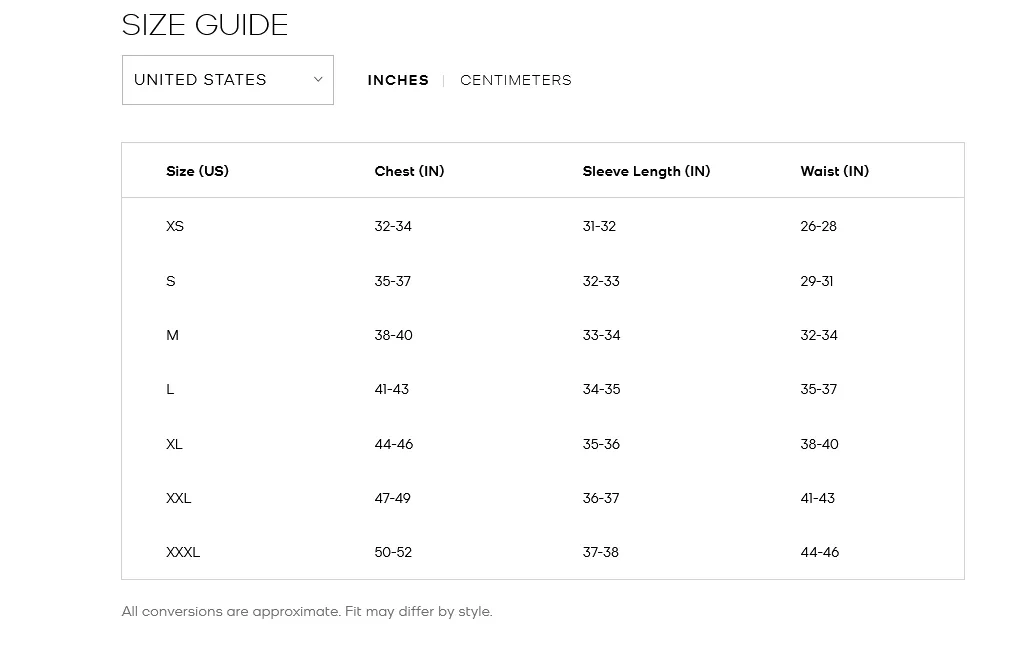Click the 44-46 waist measurement for XXXL
This screenshot has width=1033, height=672.
pyautogui.click(x=820, y=552)
